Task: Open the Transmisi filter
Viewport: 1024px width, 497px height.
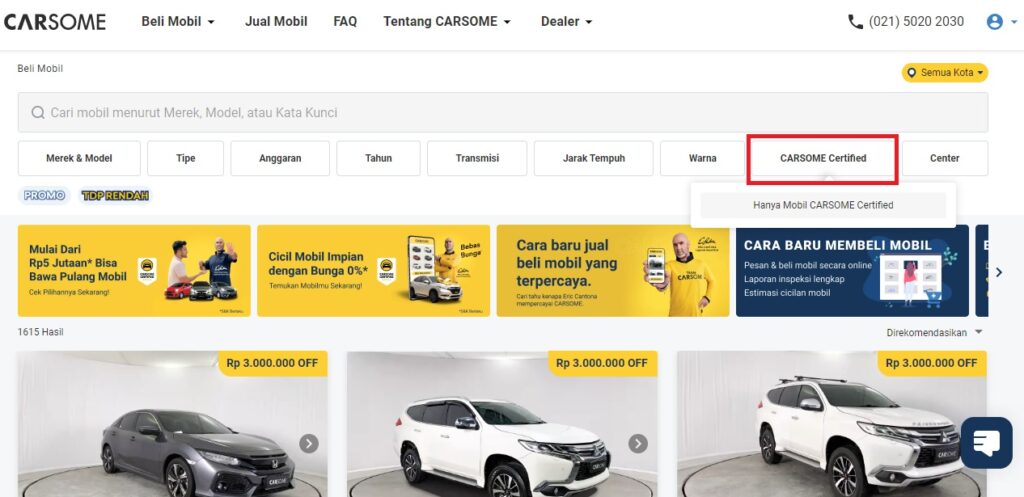Action: pos(477,158)
